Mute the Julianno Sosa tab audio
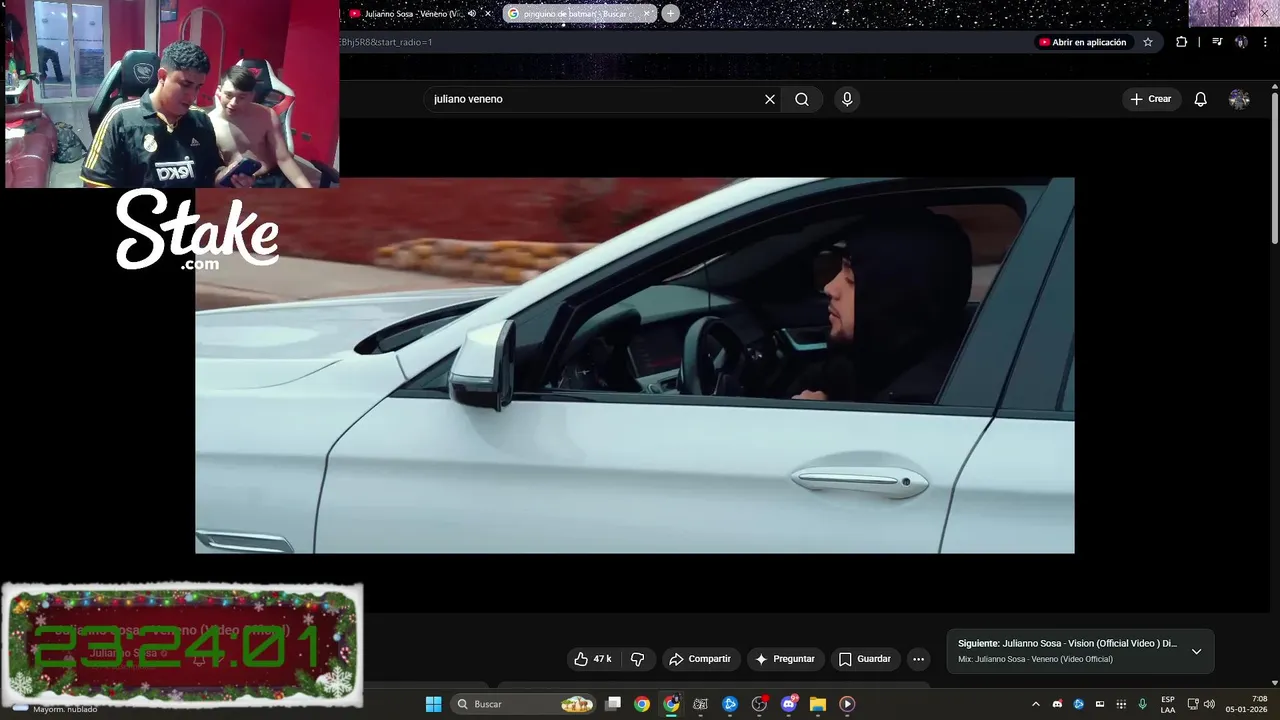Viewport: 1280px width, 720px height. 472,14
